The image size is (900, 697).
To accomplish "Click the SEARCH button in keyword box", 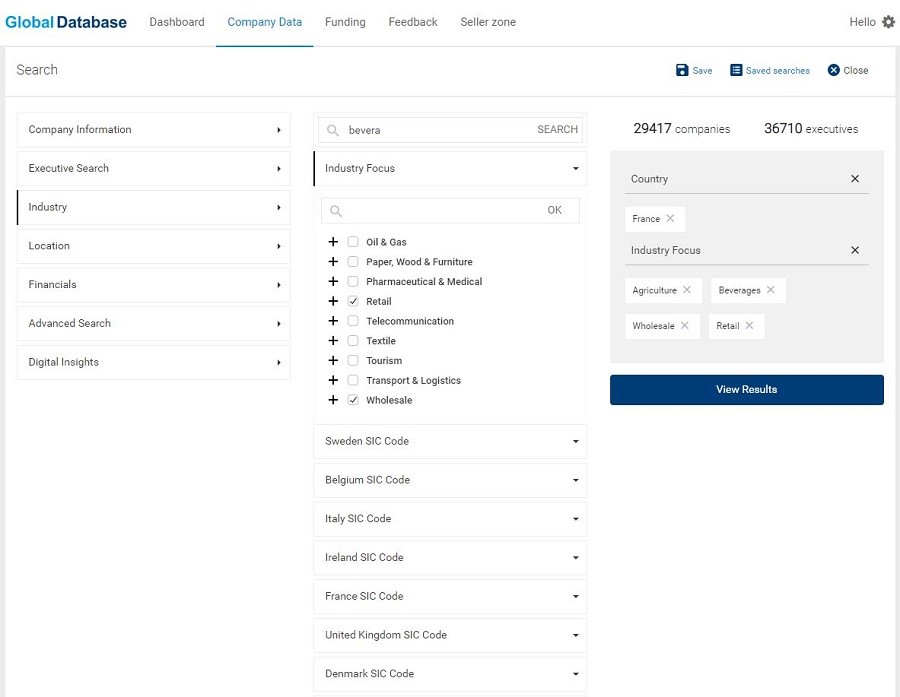I will pos(557,130).
